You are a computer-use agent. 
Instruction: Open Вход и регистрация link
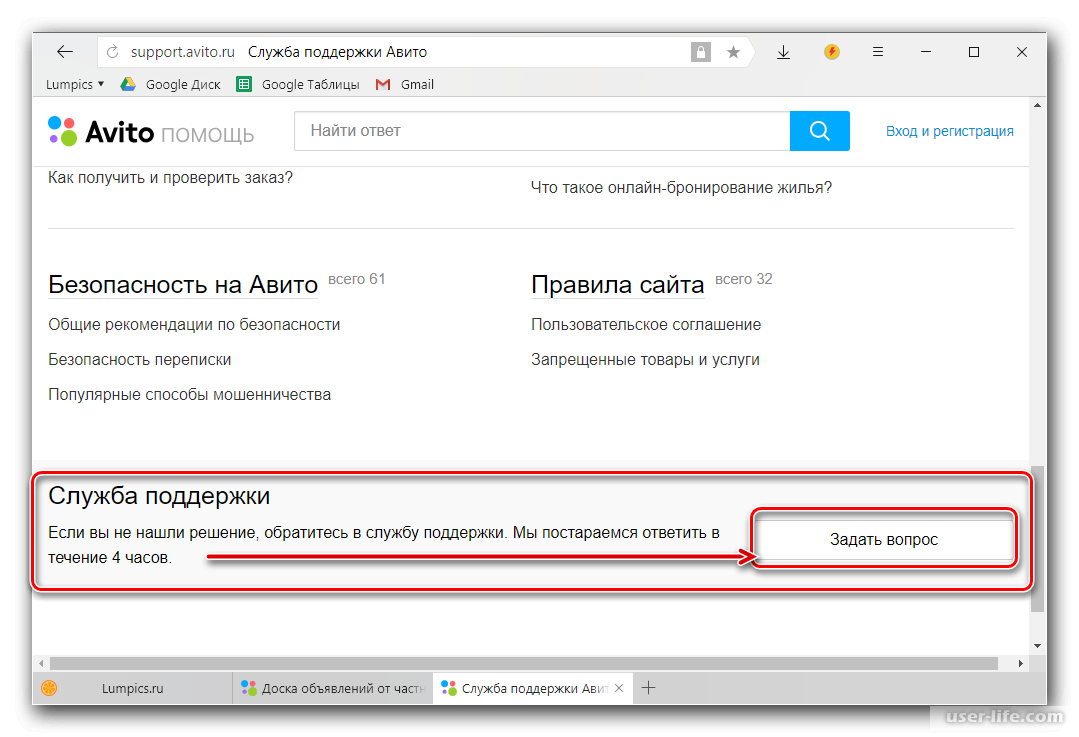(949, 131)
